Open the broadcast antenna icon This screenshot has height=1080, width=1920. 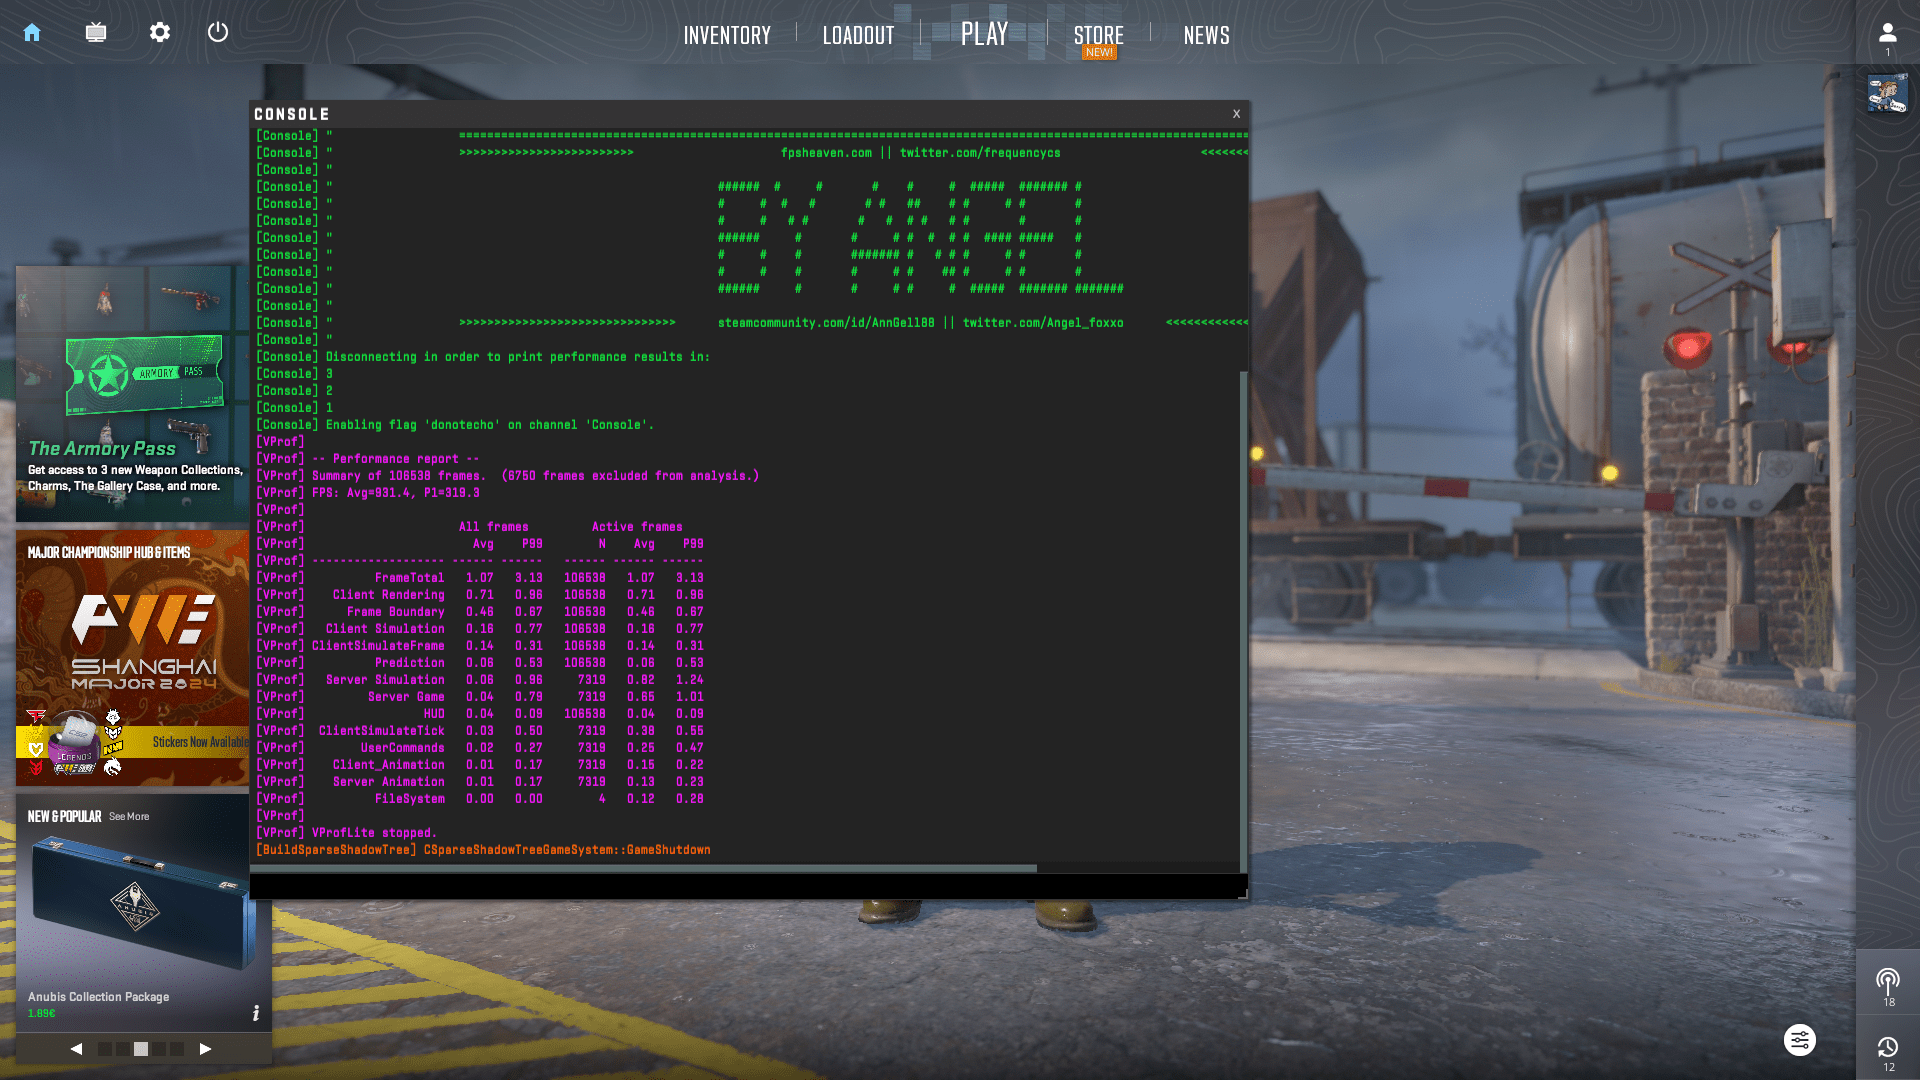click(x=1888, y=980)
